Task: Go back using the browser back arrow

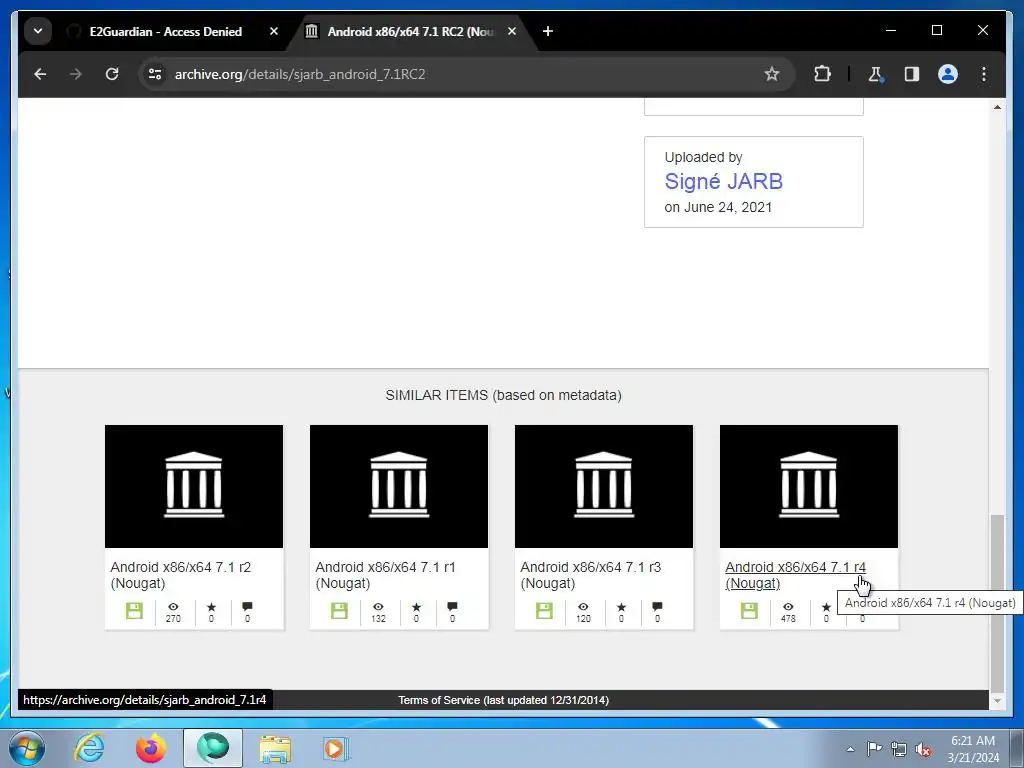Action: point(40,74)
